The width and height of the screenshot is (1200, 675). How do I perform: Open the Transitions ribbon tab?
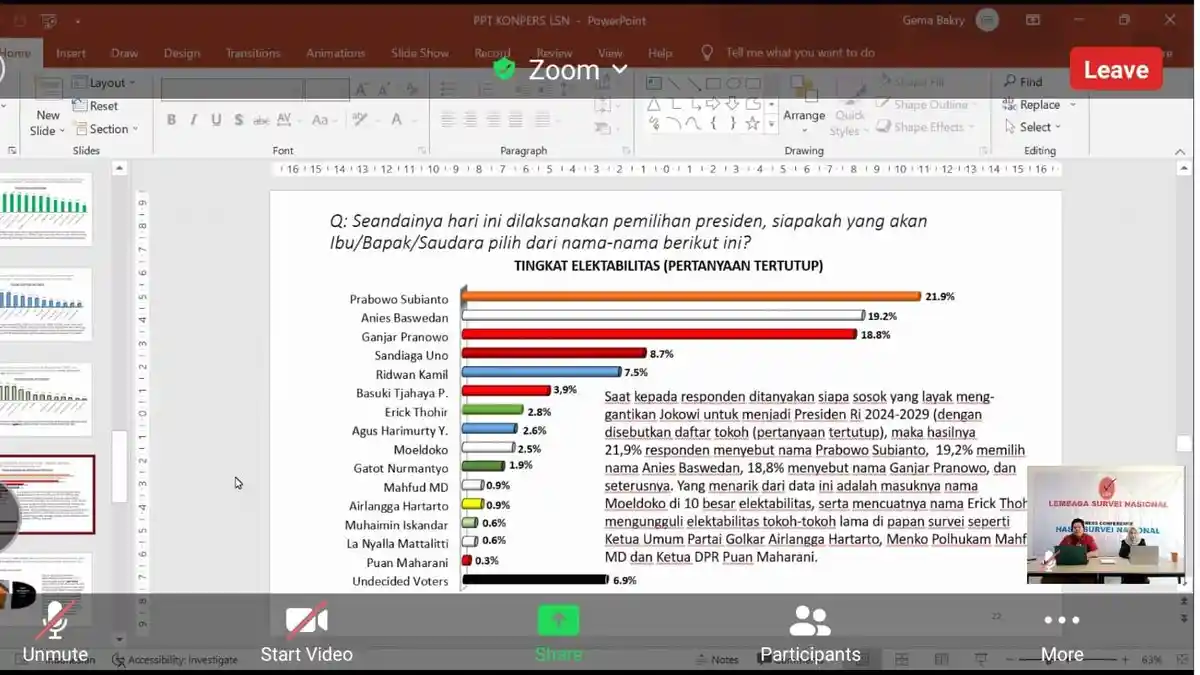(253, 53)
